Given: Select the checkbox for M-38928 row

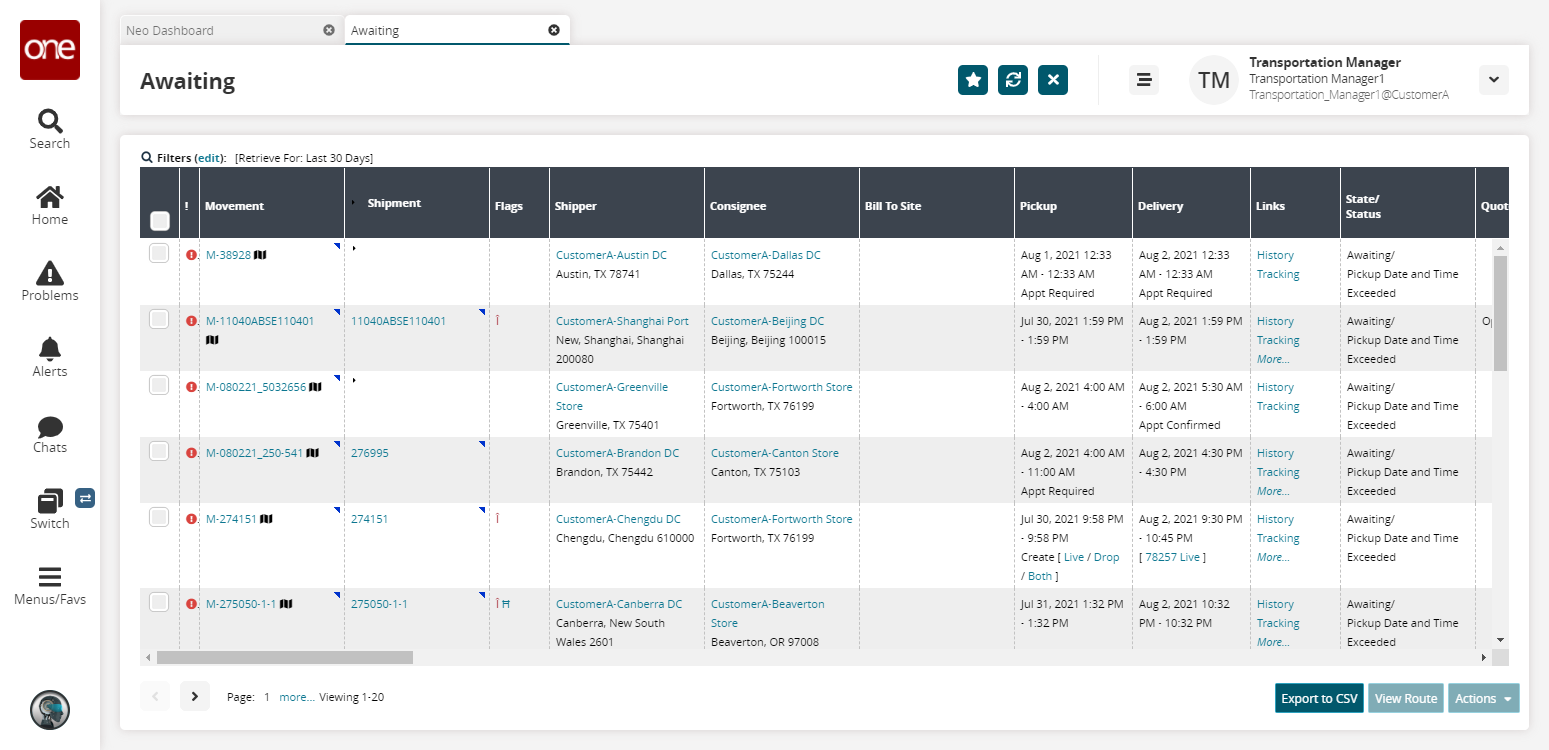Looking at the screenshot, I should 159,254.
